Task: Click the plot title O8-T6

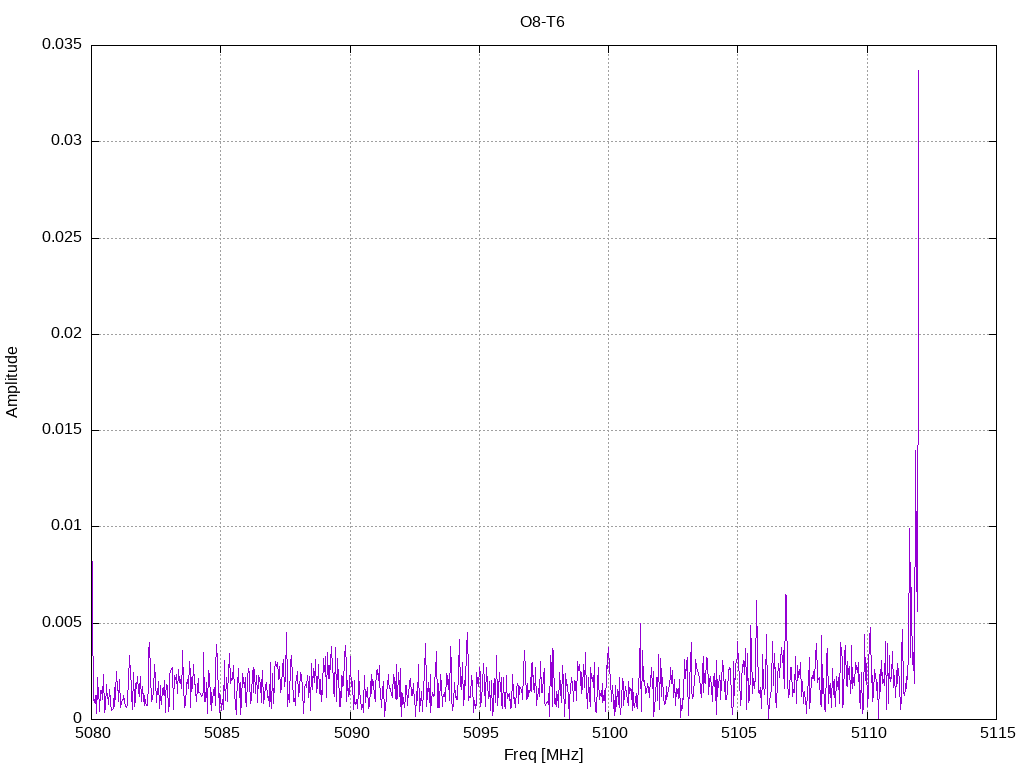Action: pyautogui.click(x=542, y=22)
